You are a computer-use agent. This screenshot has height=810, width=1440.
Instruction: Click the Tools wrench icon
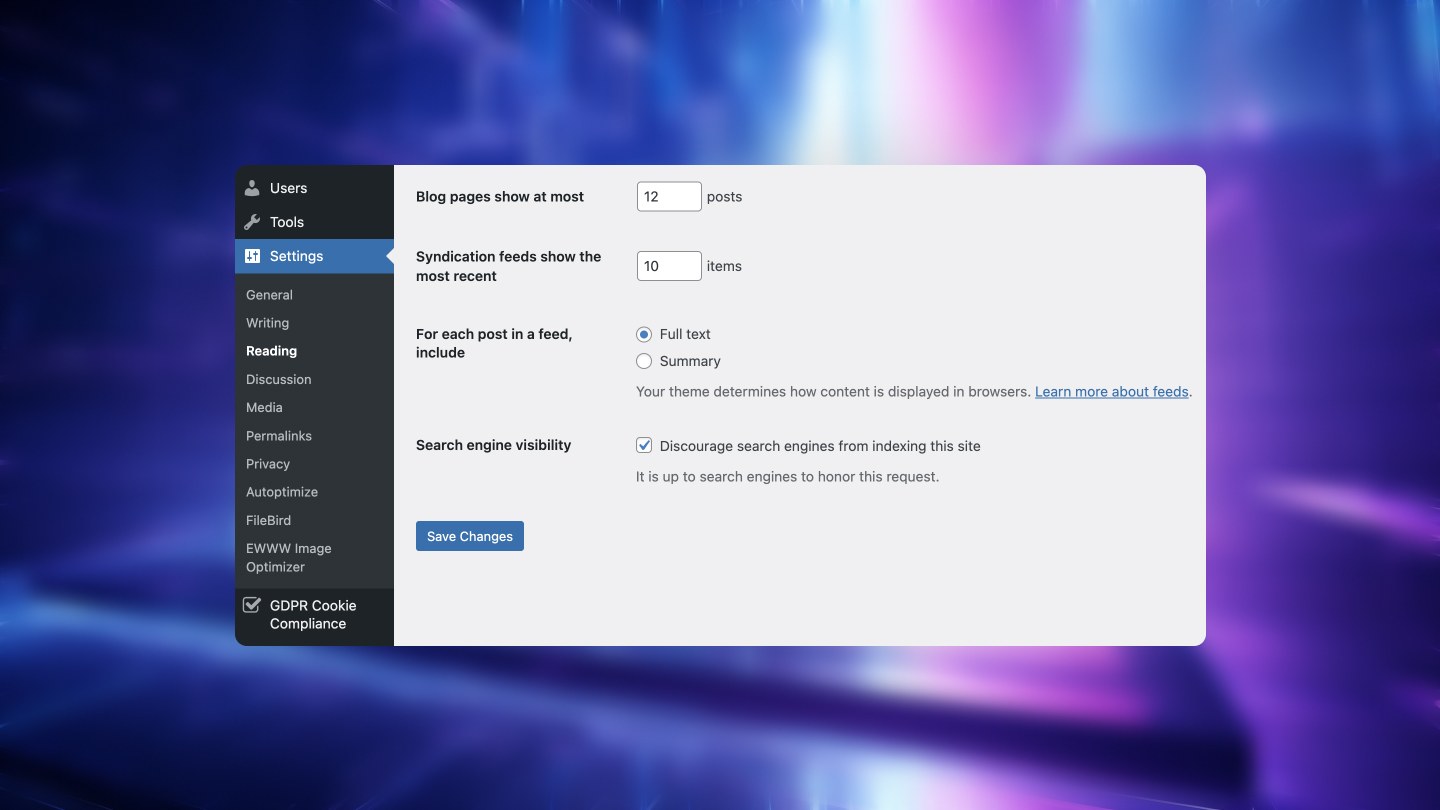tap(252, 222)
